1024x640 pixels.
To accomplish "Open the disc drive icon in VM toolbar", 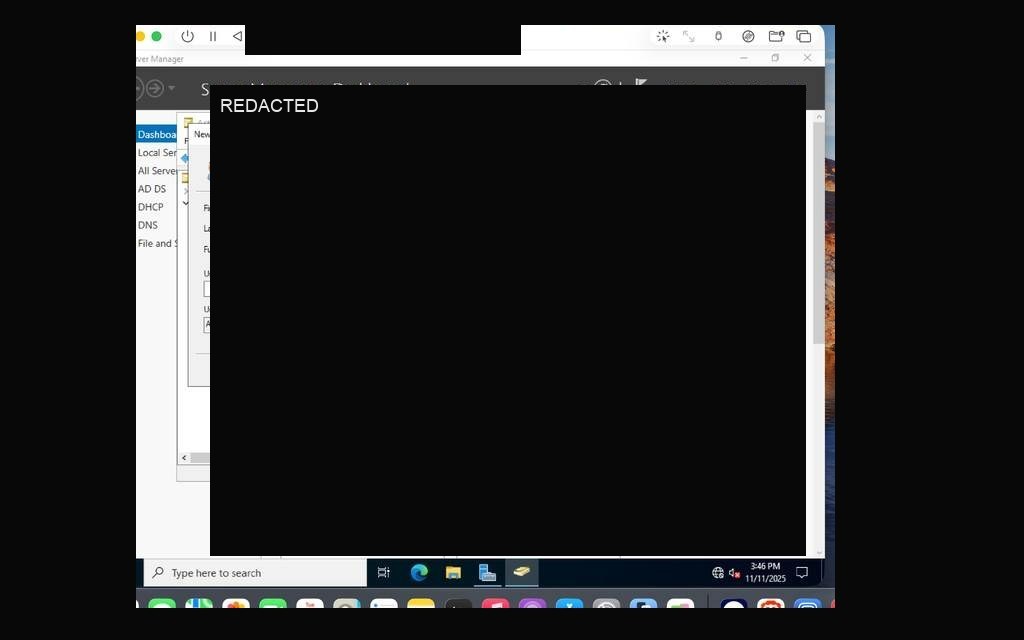I will pyautogui.click(x=748, y=37).
